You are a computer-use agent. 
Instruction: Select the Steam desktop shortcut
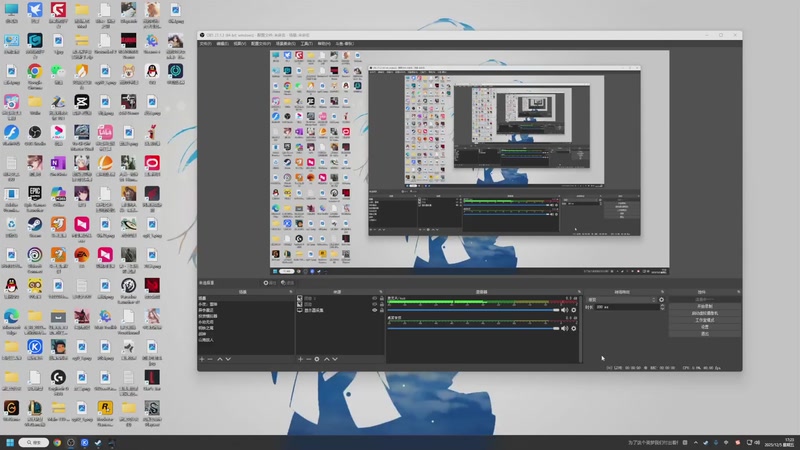[x=35, y=227]
